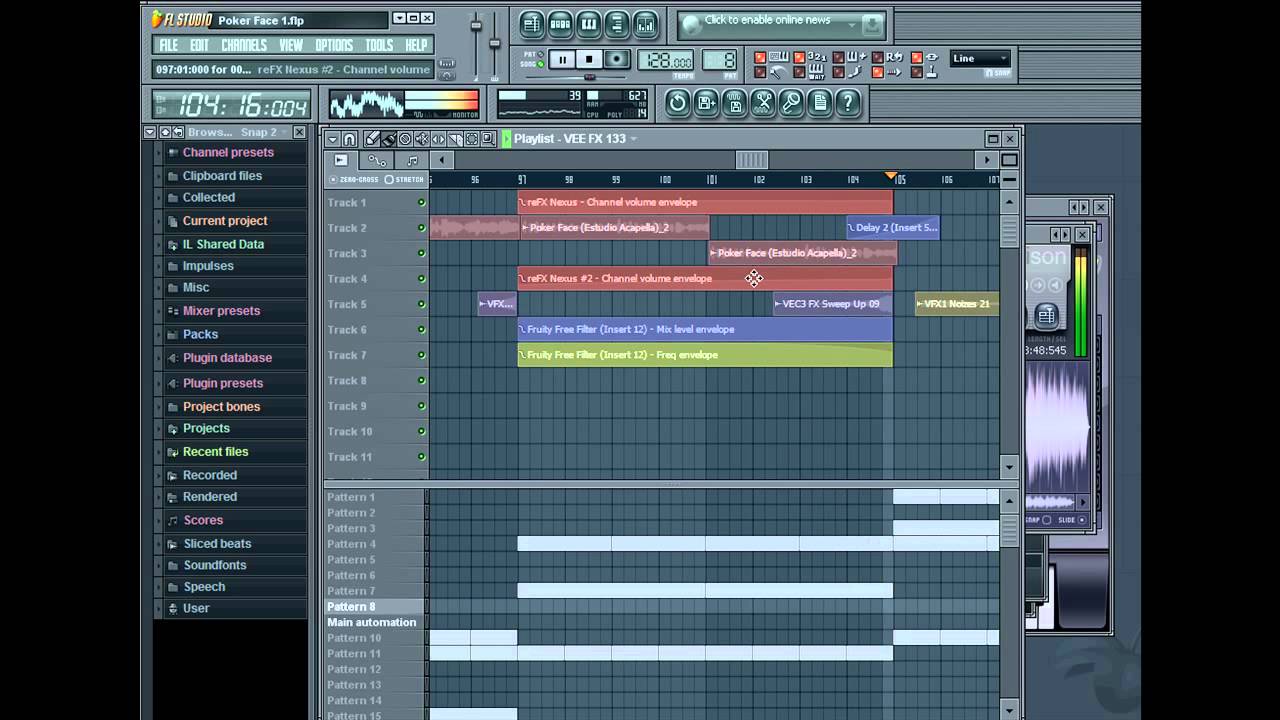Click the Undo shortcut icon
This screenshot has width=1280, height=720.
coord(678,103)
